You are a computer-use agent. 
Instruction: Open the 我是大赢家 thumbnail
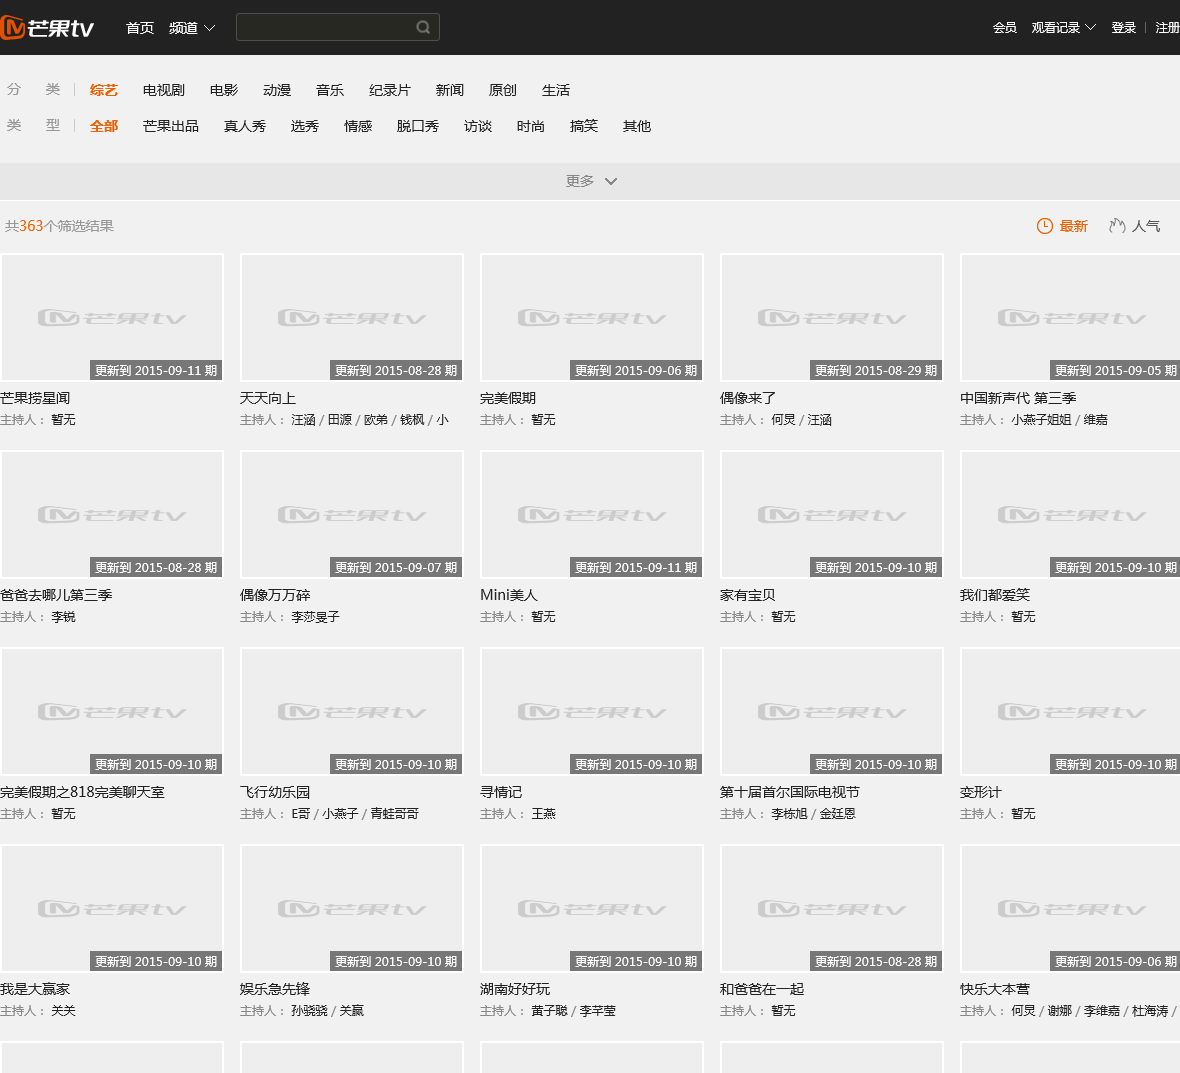[x=112, y=909]
